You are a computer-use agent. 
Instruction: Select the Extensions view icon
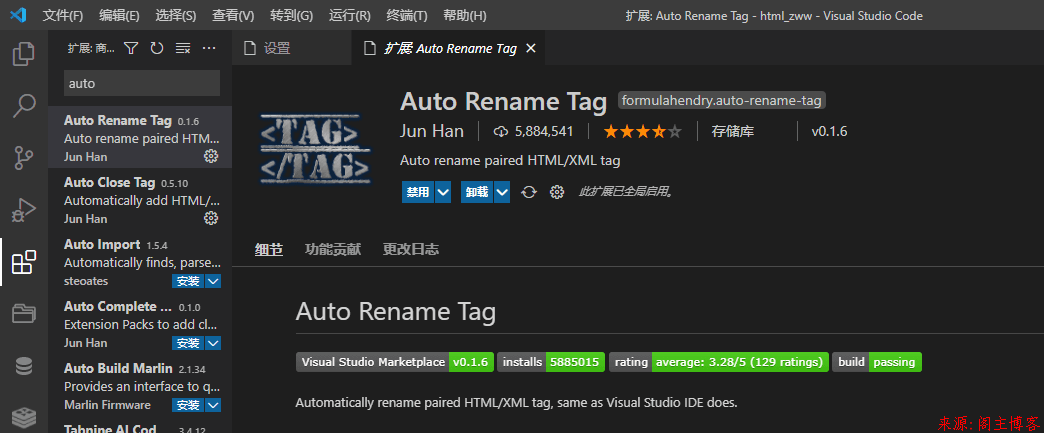pos(23,262)
